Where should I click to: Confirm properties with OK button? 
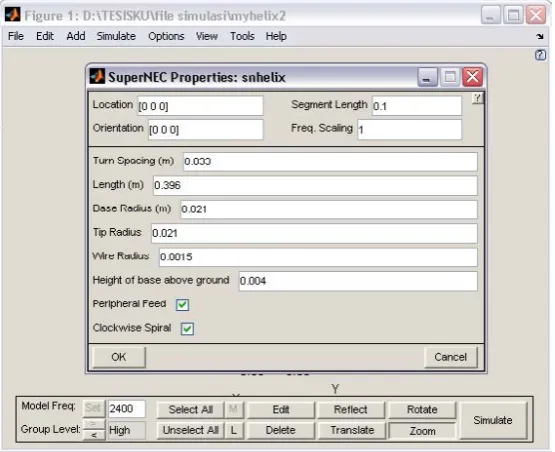pos(119,357)
